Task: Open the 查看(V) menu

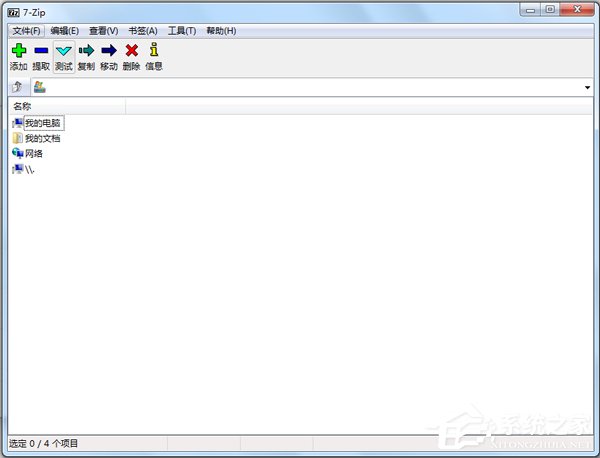Action: (x=103, y=31)
